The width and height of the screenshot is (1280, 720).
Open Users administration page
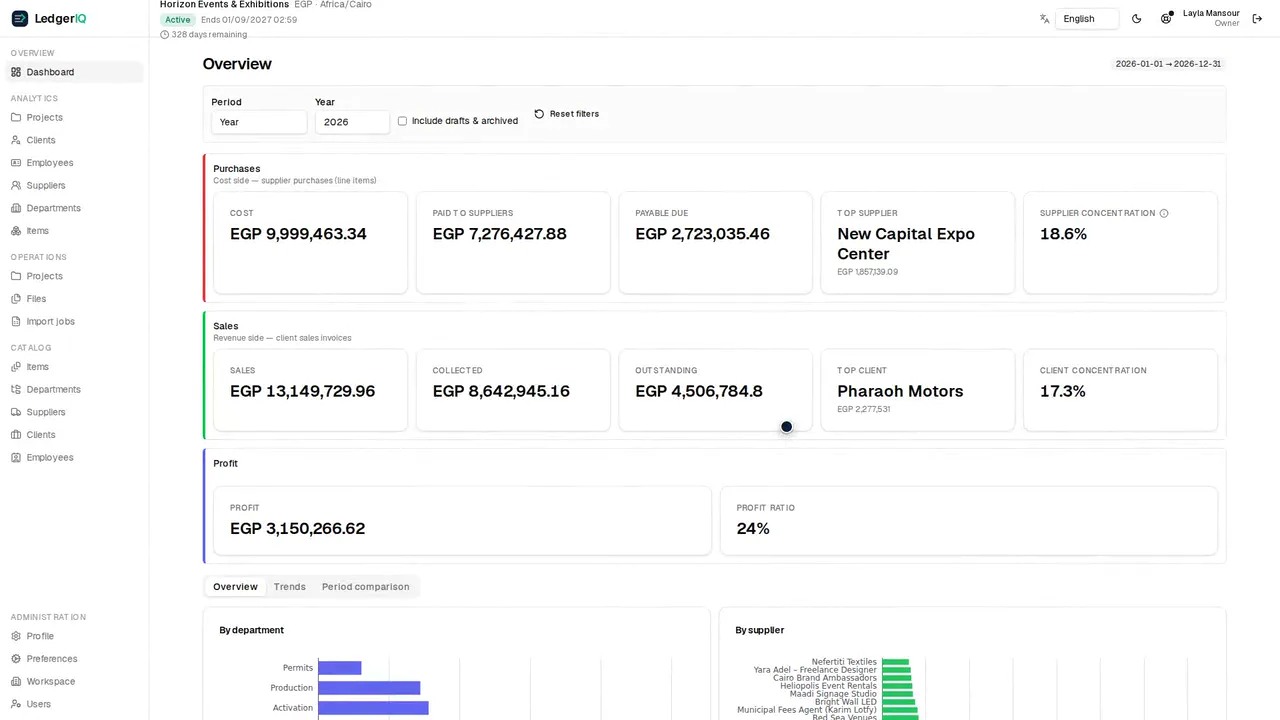coord(74,704)
